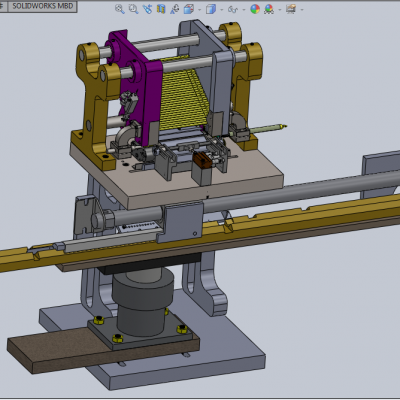
Task: Toggle the Section View tool
Action: tap(161, 9)
